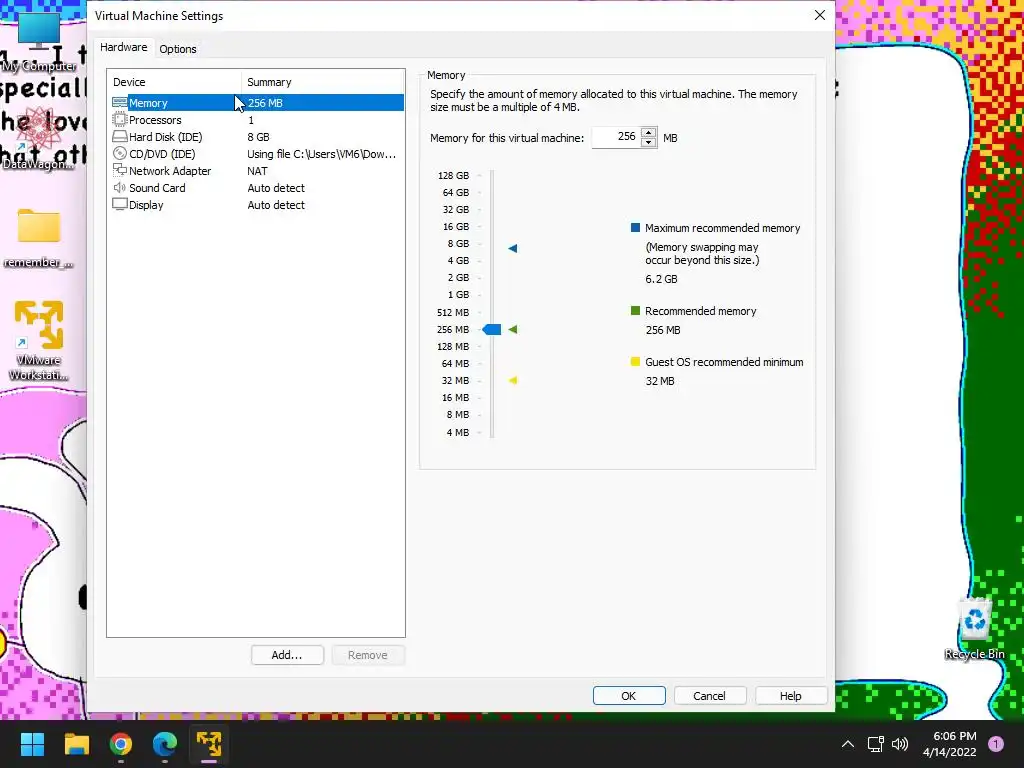Image resolution: width=1024 pixels, height=768 pixels.
Task: Select the 'remember_...' folder on the desktop
Action: coord(39,238)
